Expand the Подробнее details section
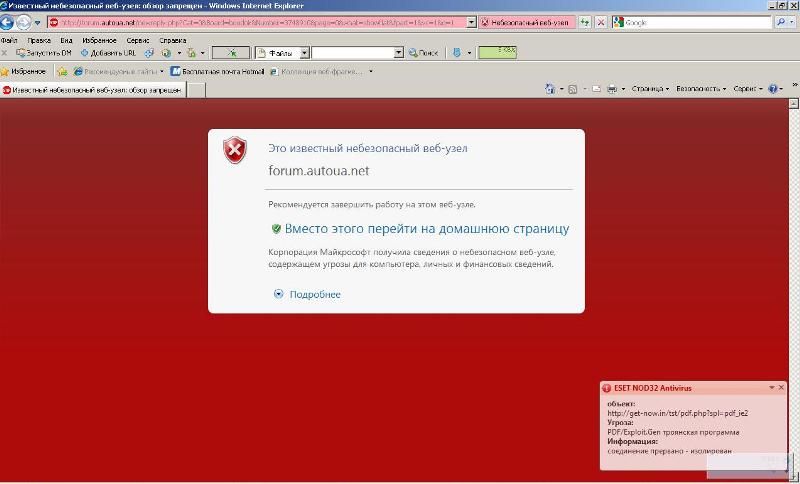 click(x=307, y=294)
